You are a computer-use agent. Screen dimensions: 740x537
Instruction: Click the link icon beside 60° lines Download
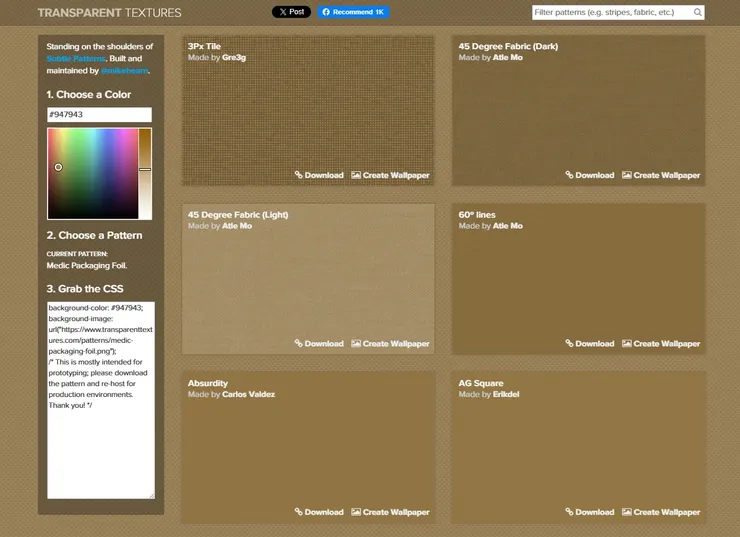pos(569,343)
